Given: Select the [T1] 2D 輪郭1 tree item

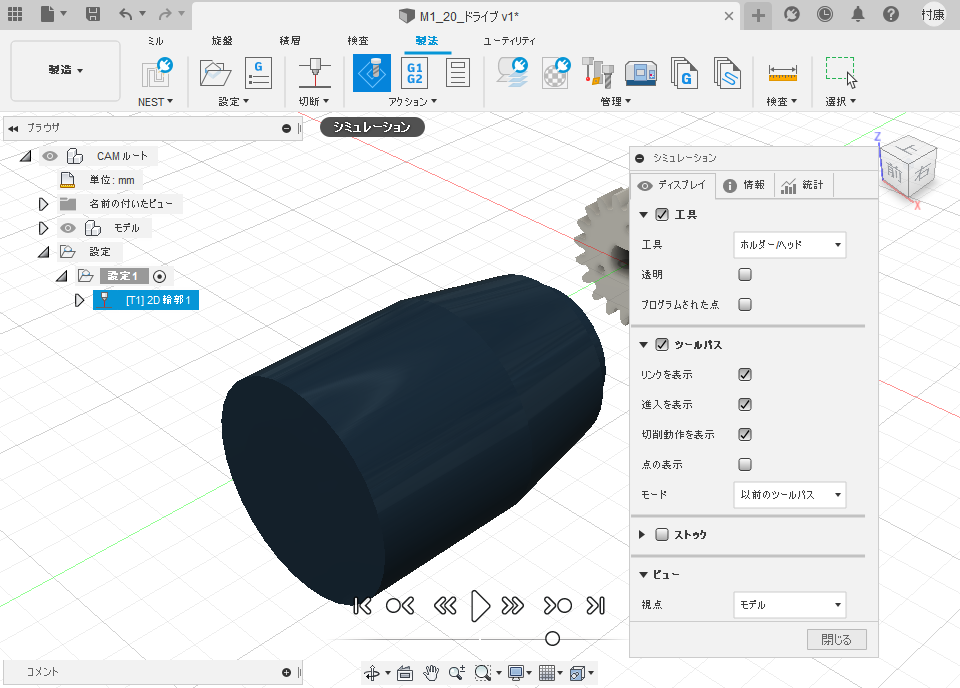Looking at the screenshot, I should click(x=146, y=300).
